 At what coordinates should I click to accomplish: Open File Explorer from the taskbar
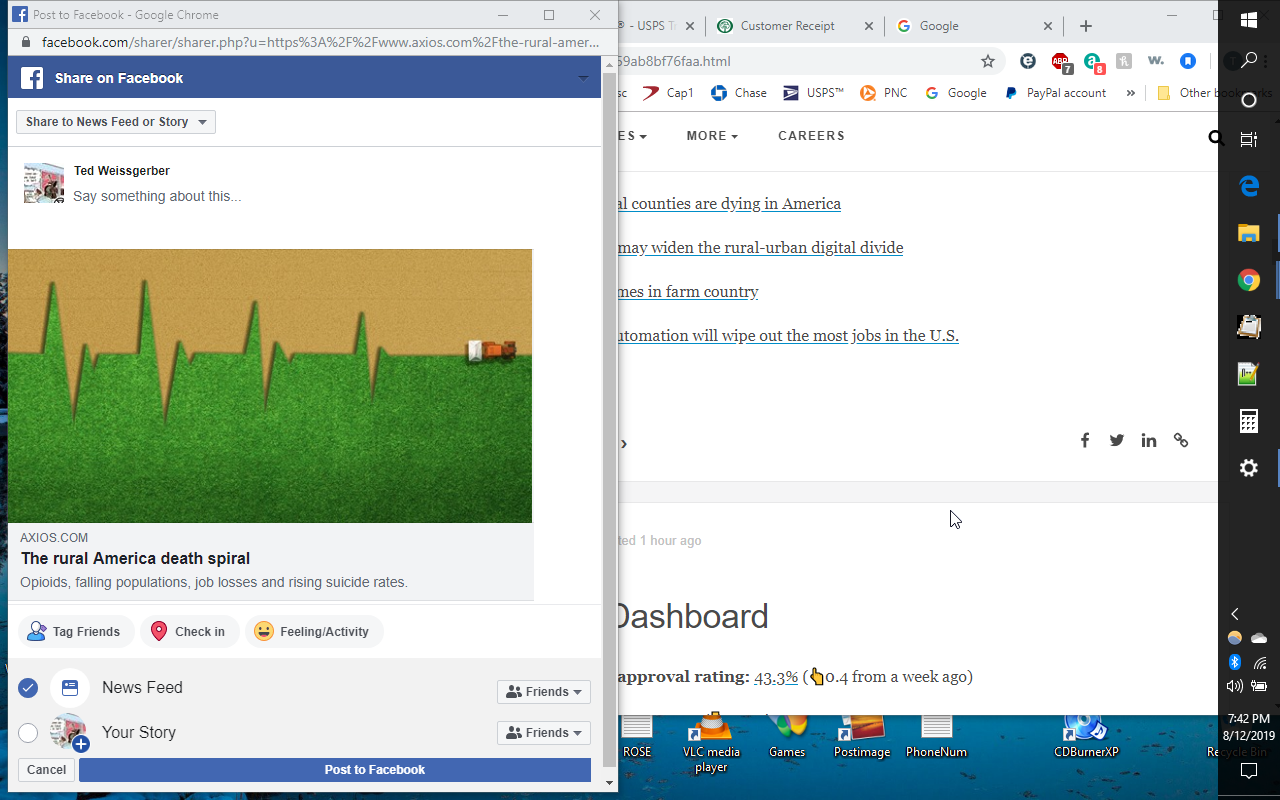1249,233
